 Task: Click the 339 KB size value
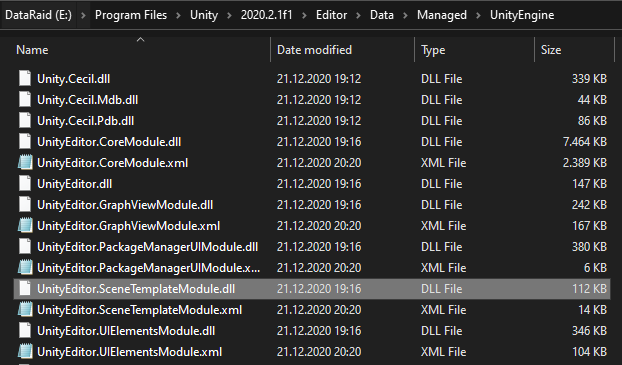589,79
